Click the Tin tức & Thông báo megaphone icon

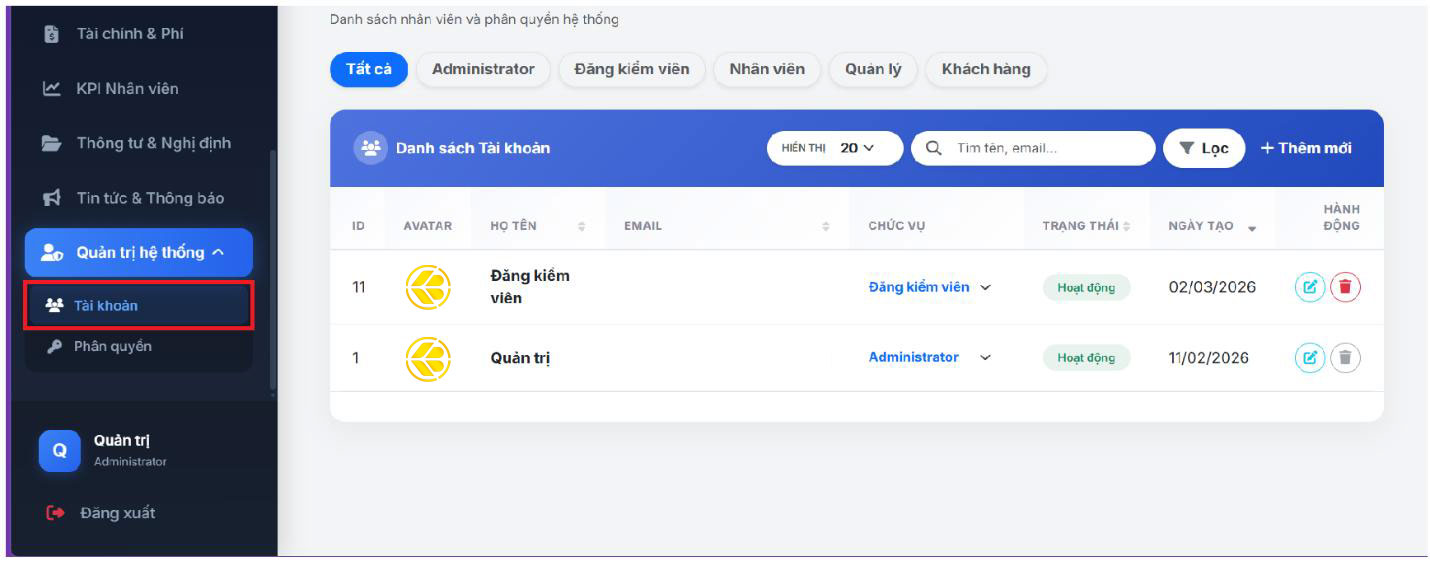click(52, 198)
